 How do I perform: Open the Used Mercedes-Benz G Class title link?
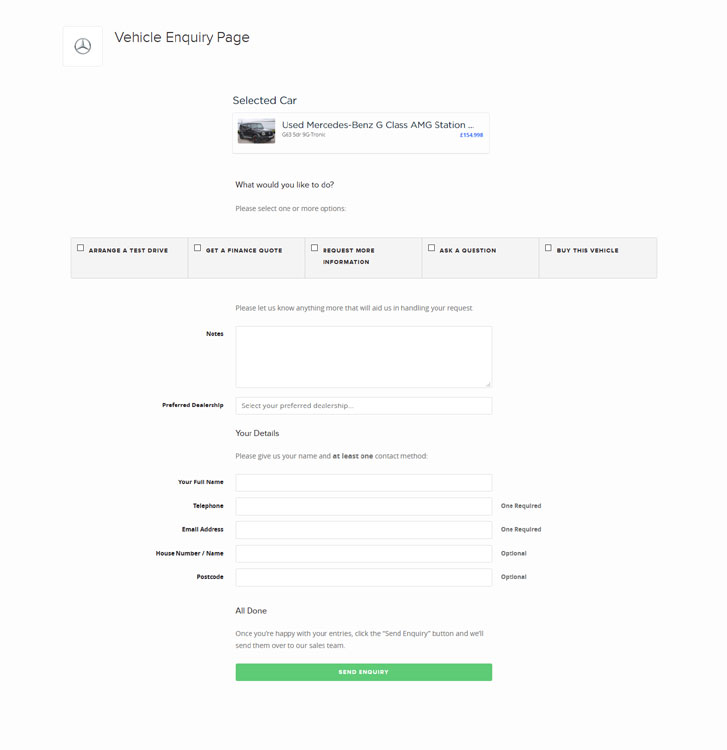(378, 125)
